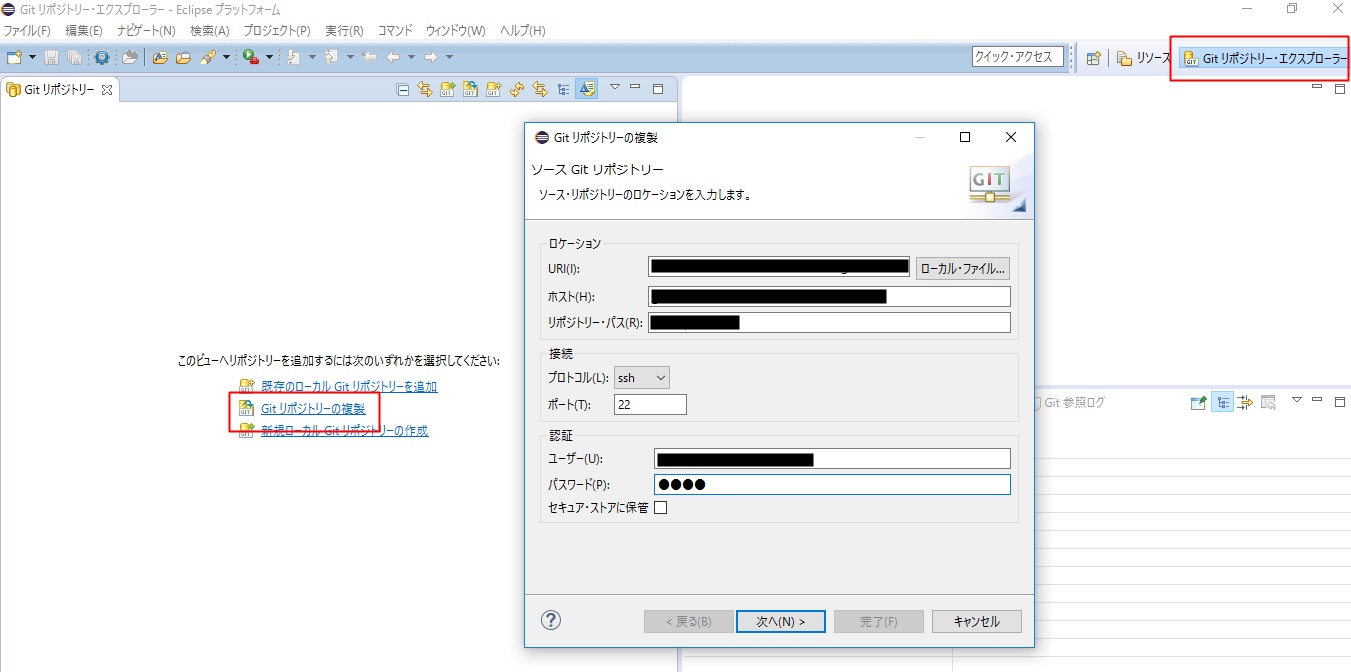The image size is (1351, 672).
Task: Tick the セキュア・ストアに保管 checkbox
Action: coord(660,507)
